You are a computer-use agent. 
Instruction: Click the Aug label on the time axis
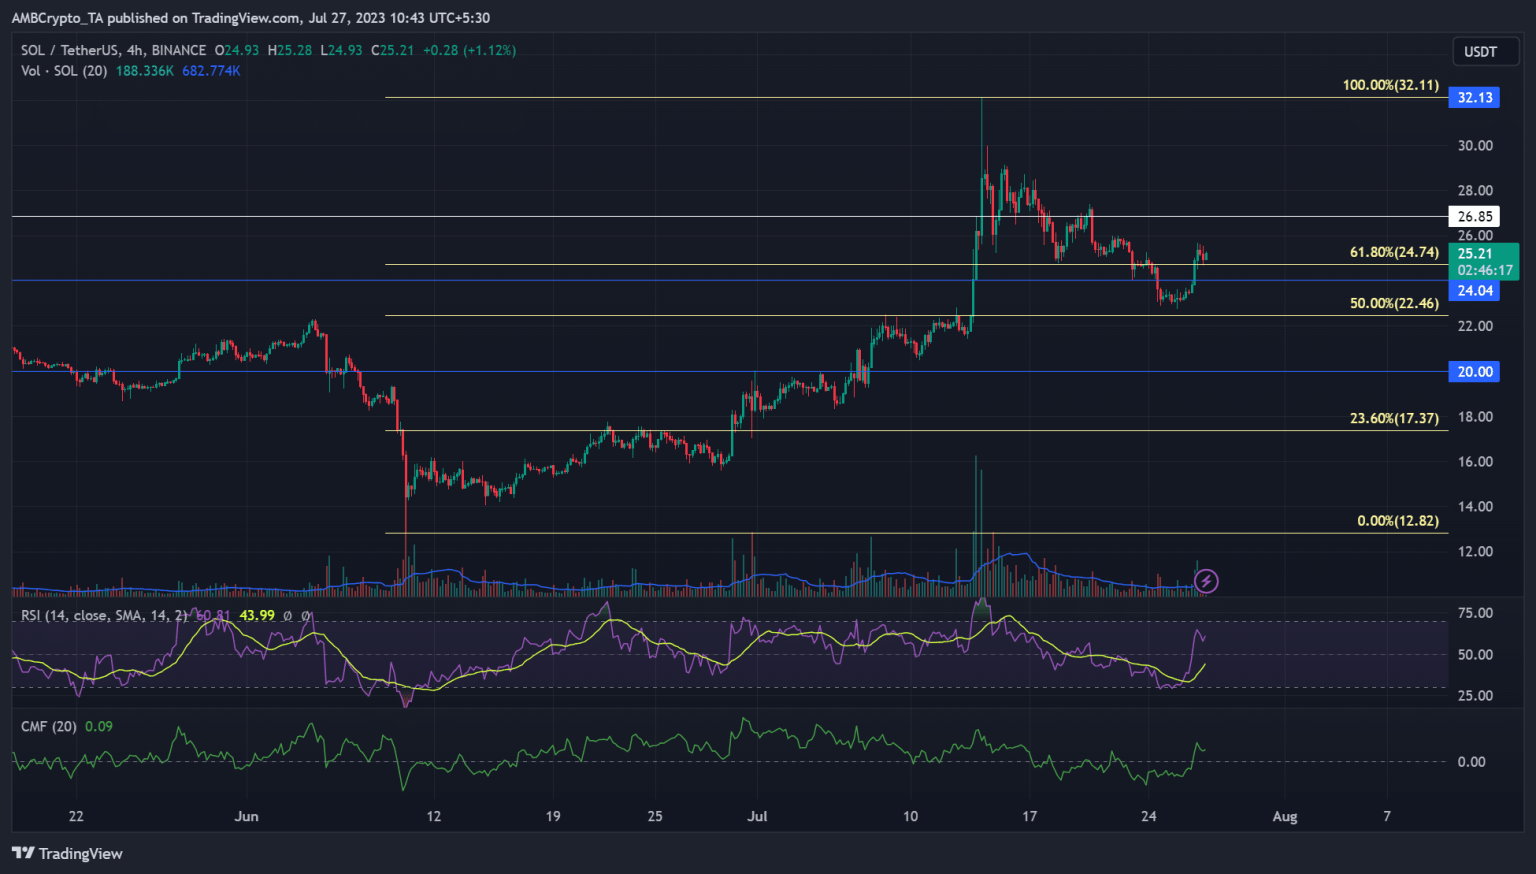[x=1284, y=816]
